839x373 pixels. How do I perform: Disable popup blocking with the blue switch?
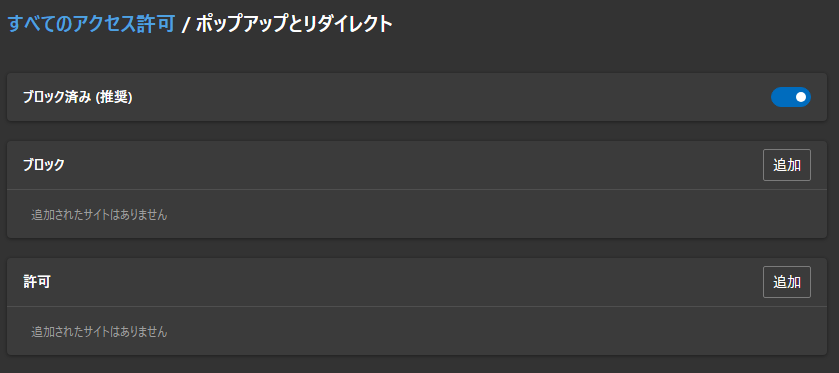tap(790, 97)
